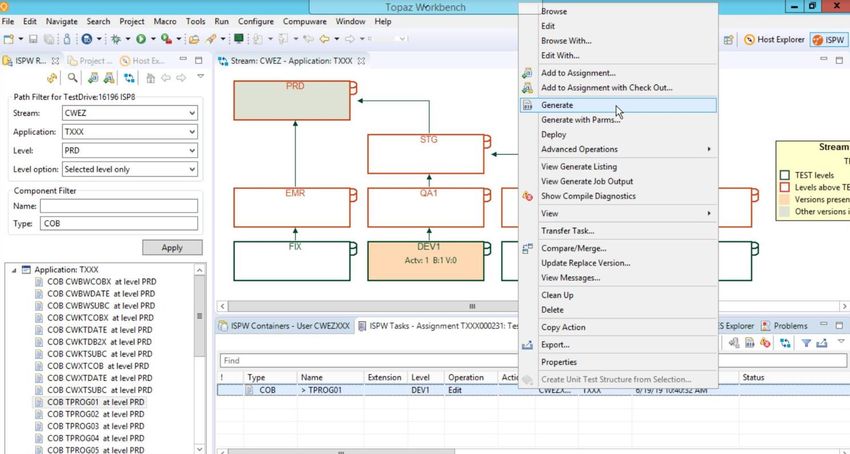Open the view menu triangle in repository panel

pos(200,76)
